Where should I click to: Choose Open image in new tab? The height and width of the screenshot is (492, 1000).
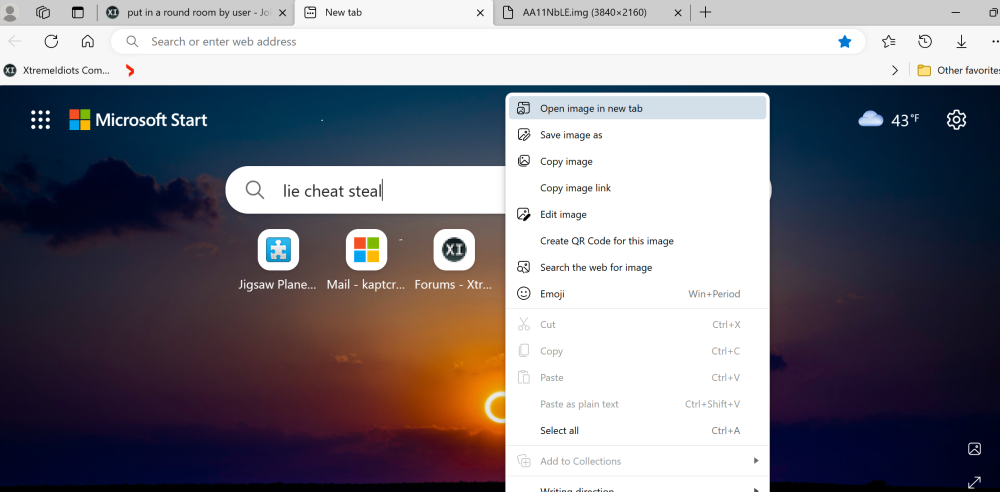coord(591,108)
